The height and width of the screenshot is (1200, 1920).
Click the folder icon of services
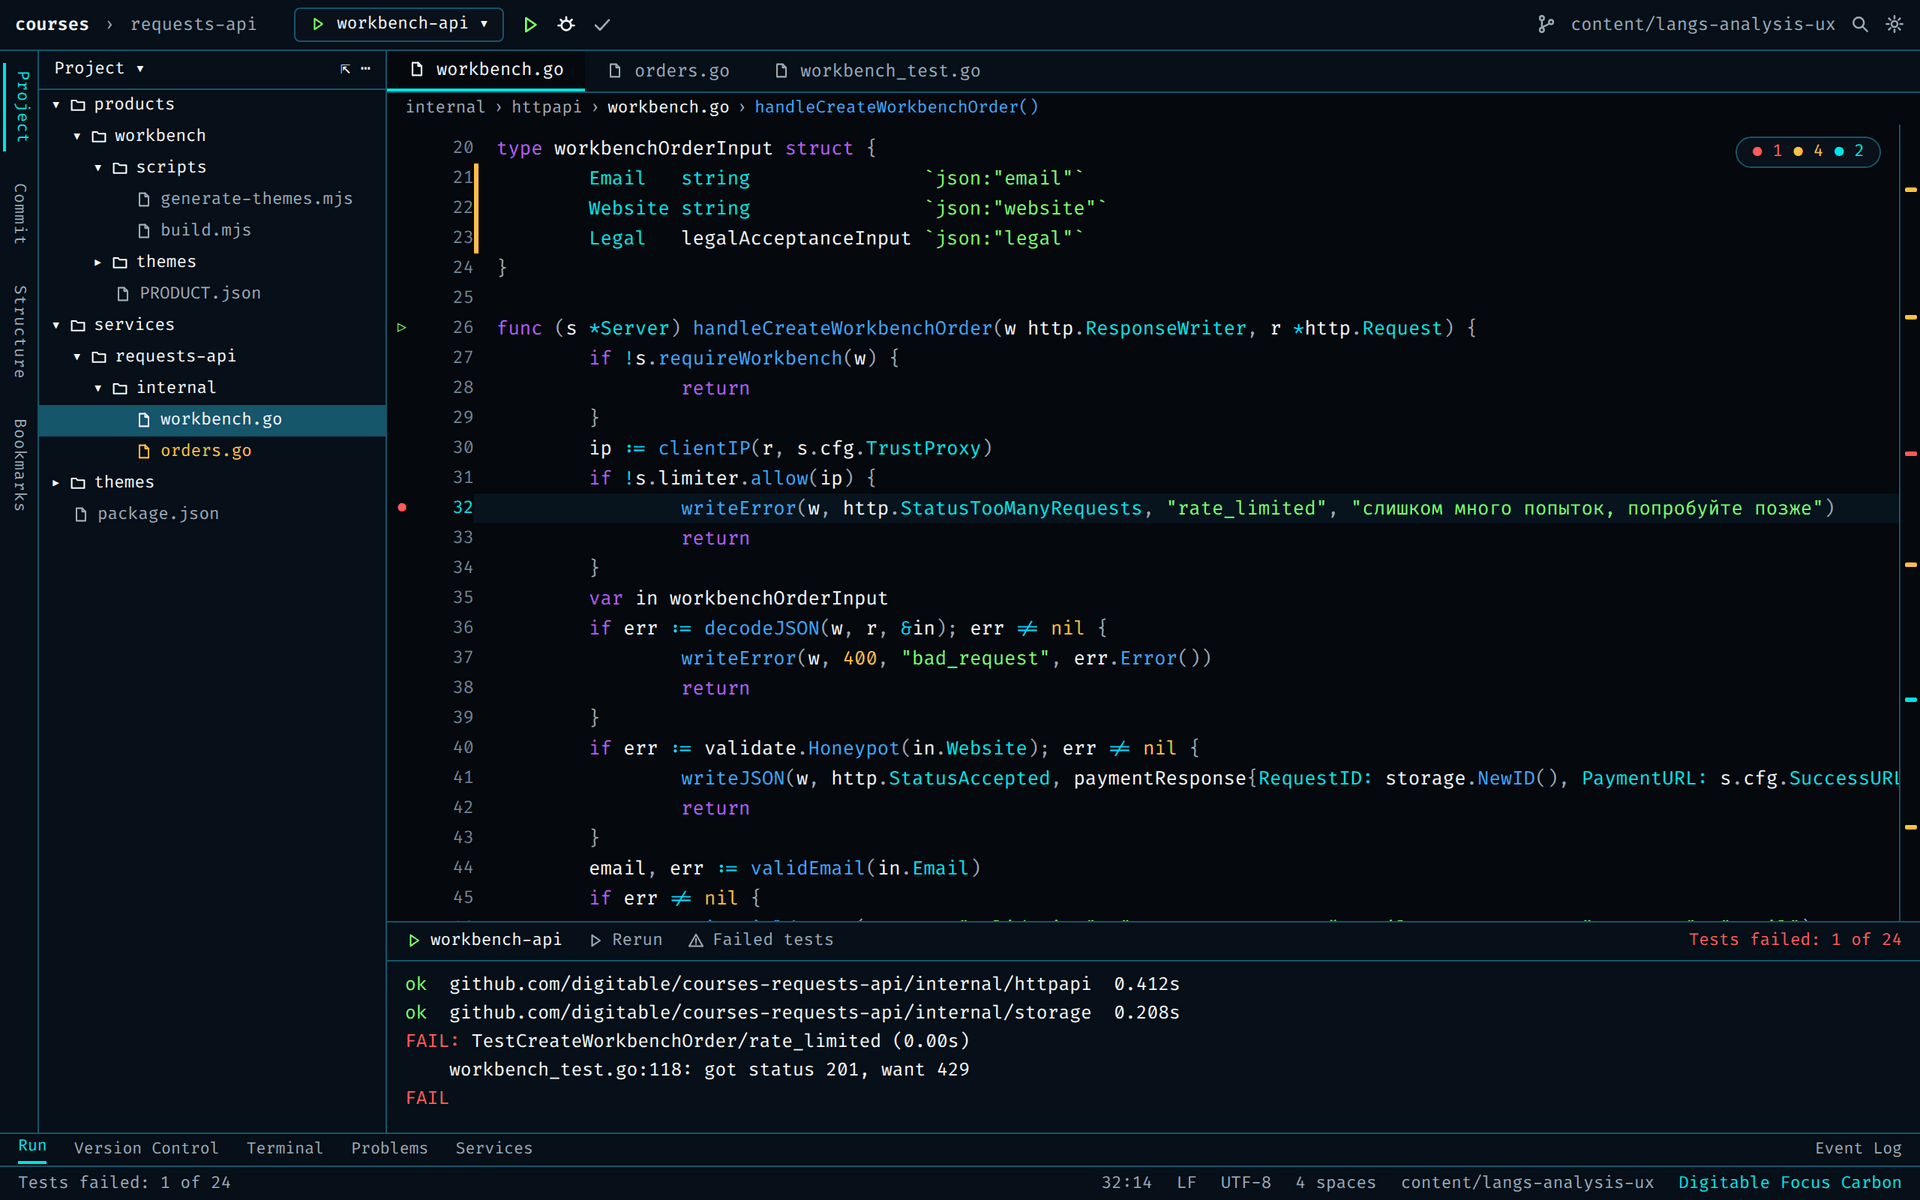[x=78, y=325]
